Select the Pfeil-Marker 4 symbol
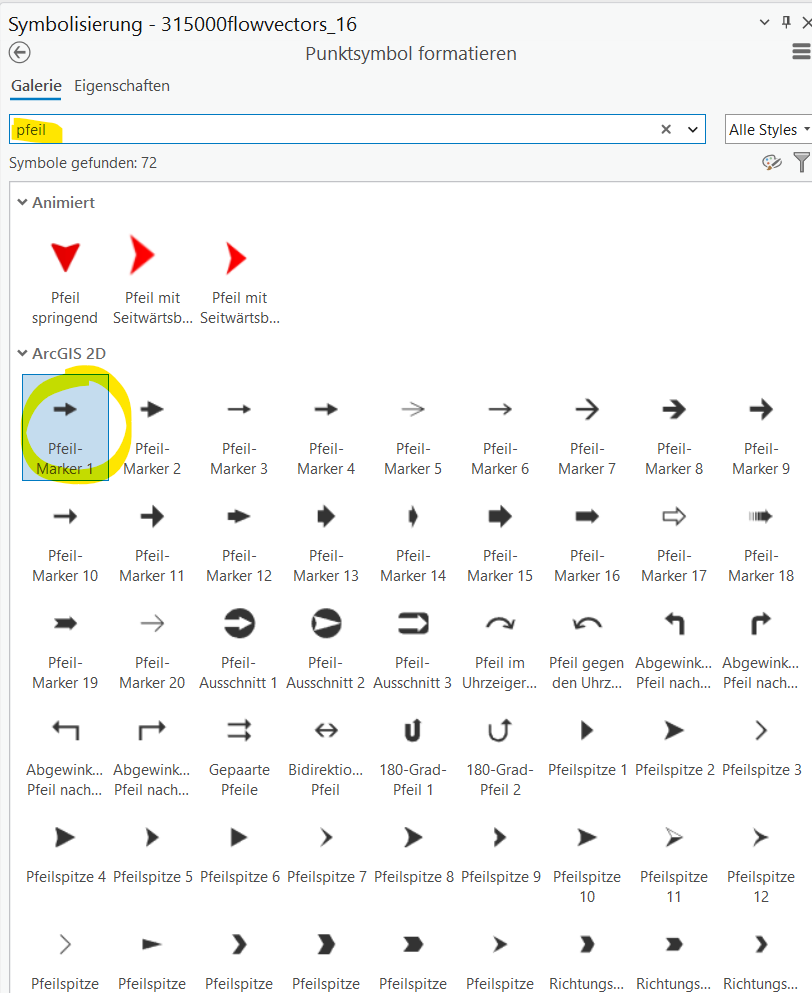This screenshot has width=812, height=993. pyautogui.click(x=326, y=427)
